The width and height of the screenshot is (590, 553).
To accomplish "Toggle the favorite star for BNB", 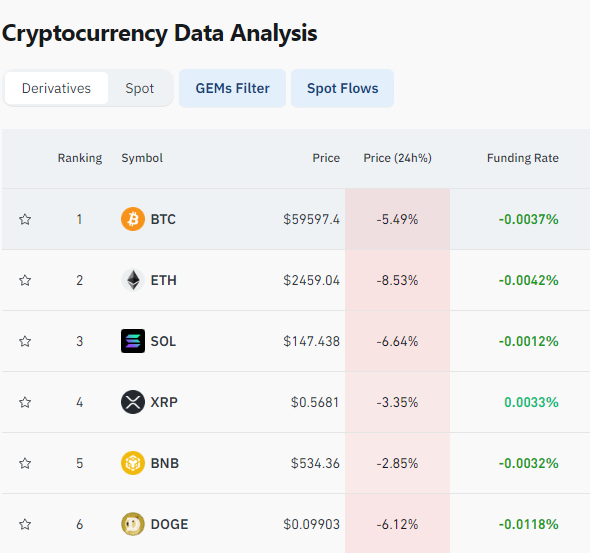I will [x=25, y=463].
